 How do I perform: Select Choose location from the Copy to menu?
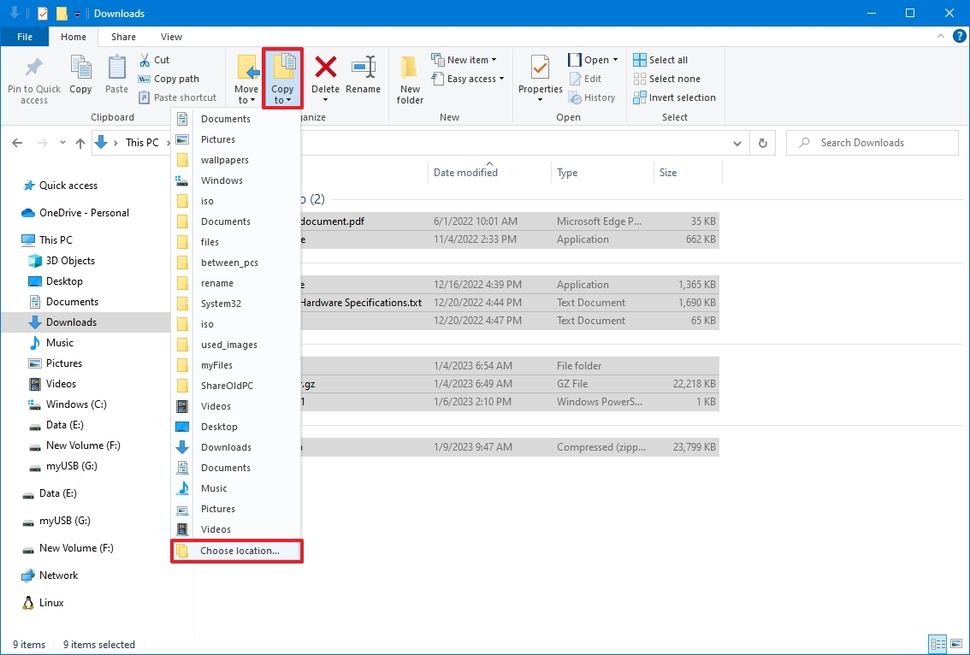pyautogui.click(x=237, y=550)
